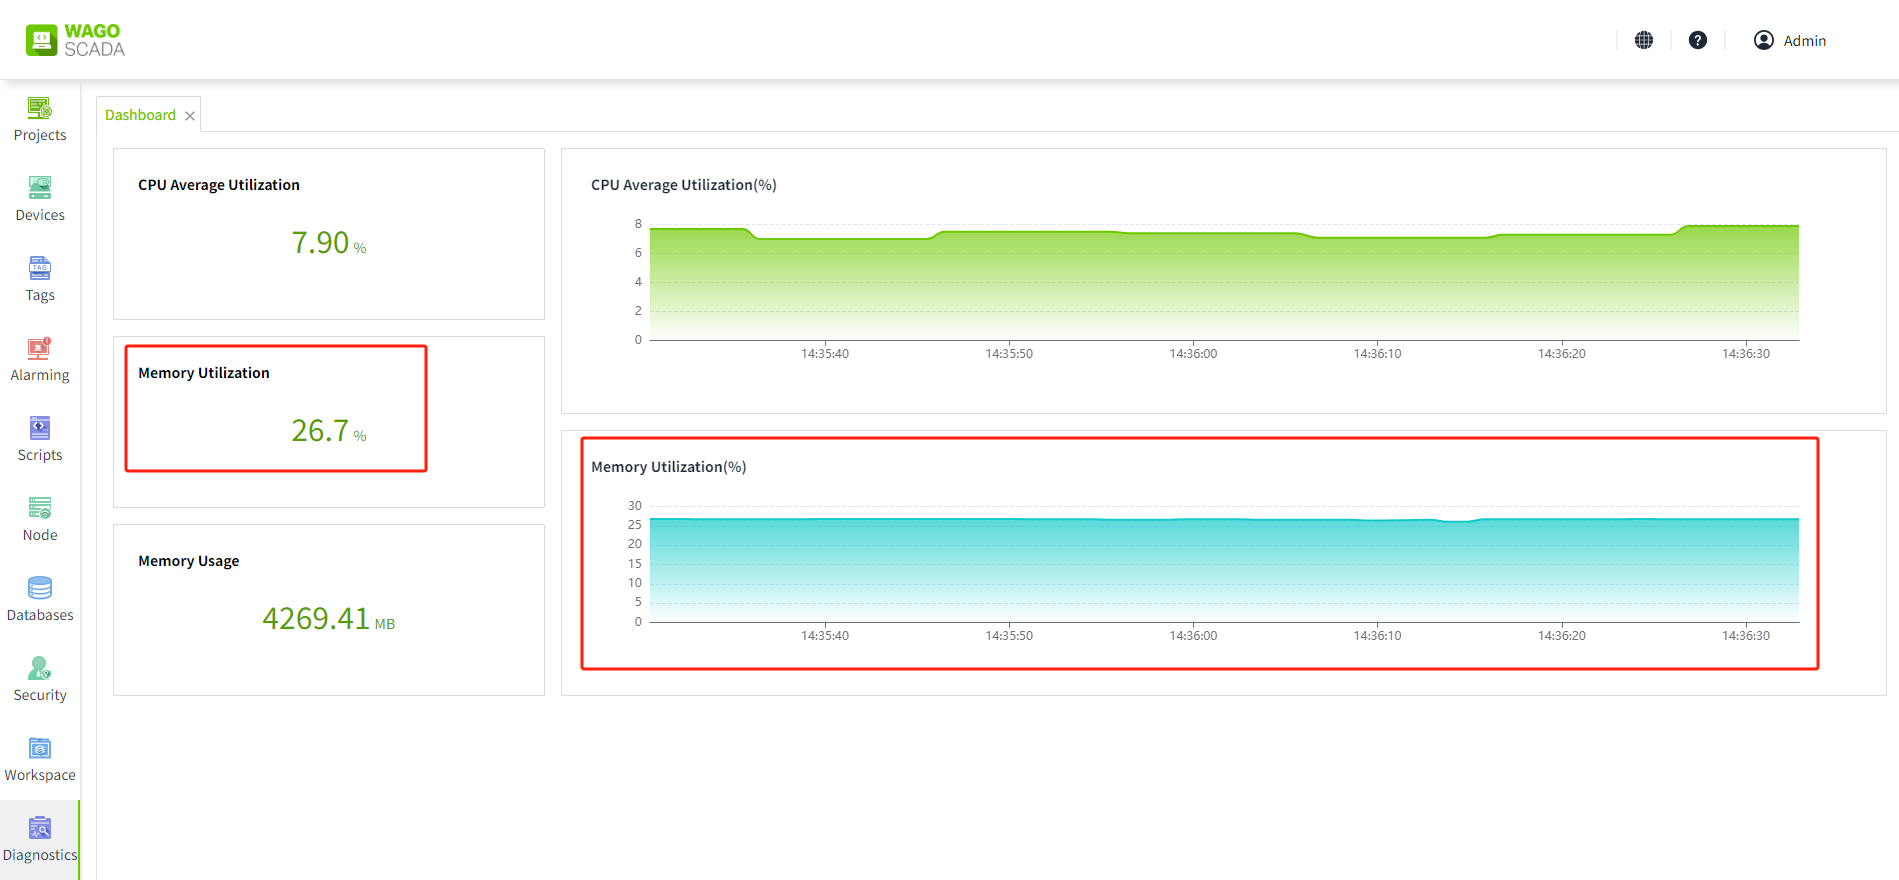The image size is (1899, 880).
Task: Open the Node sidebar icon
Action: 40,508
